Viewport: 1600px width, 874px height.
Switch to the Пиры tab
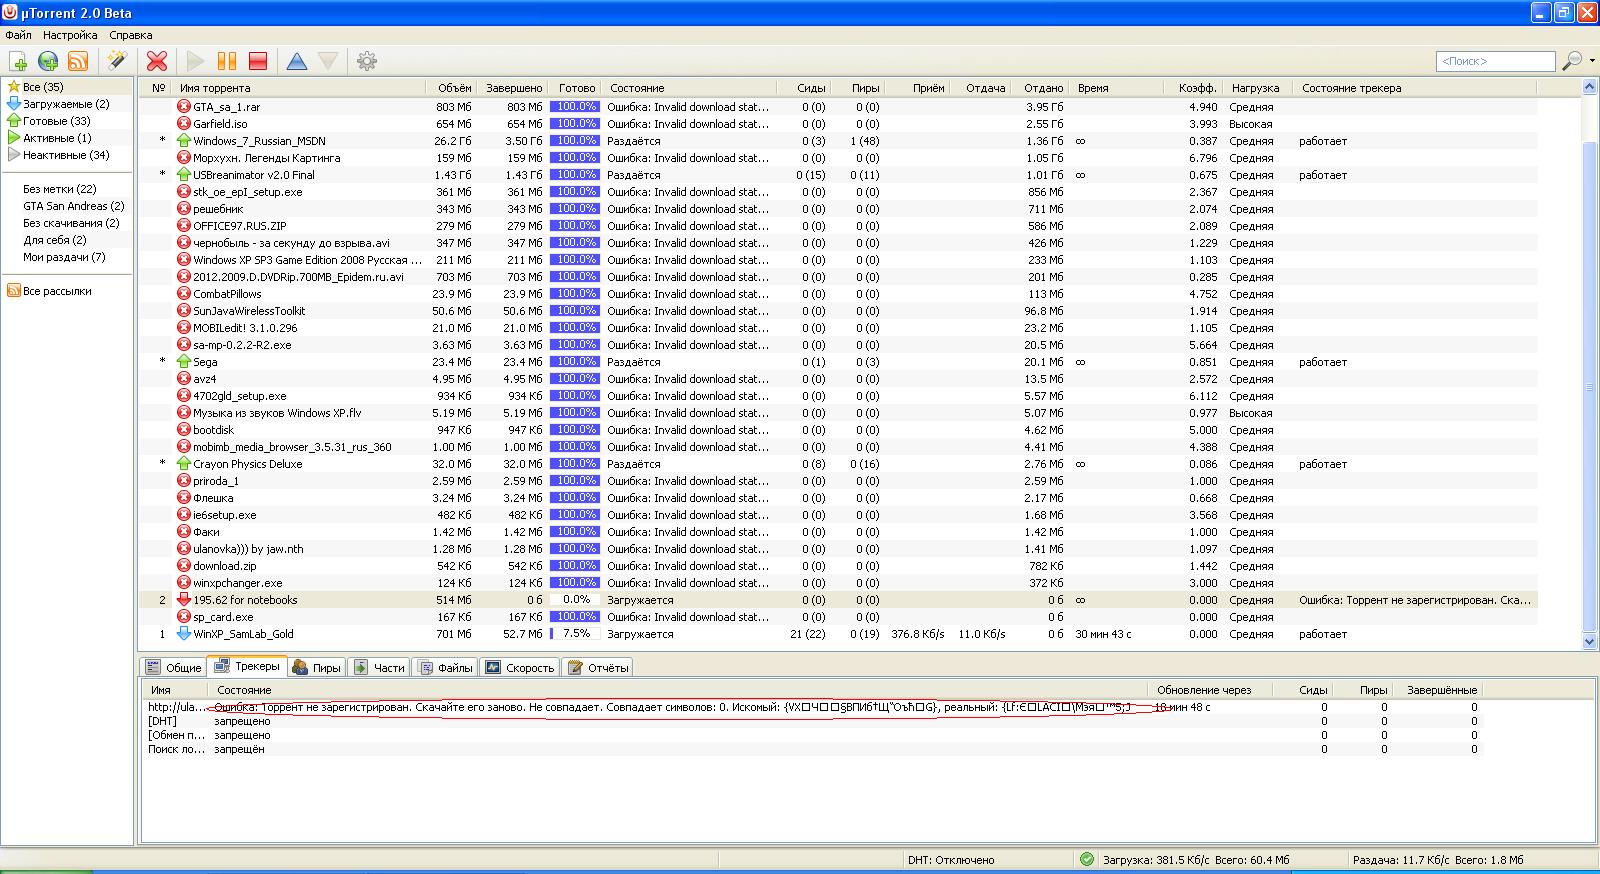point(317,667)
